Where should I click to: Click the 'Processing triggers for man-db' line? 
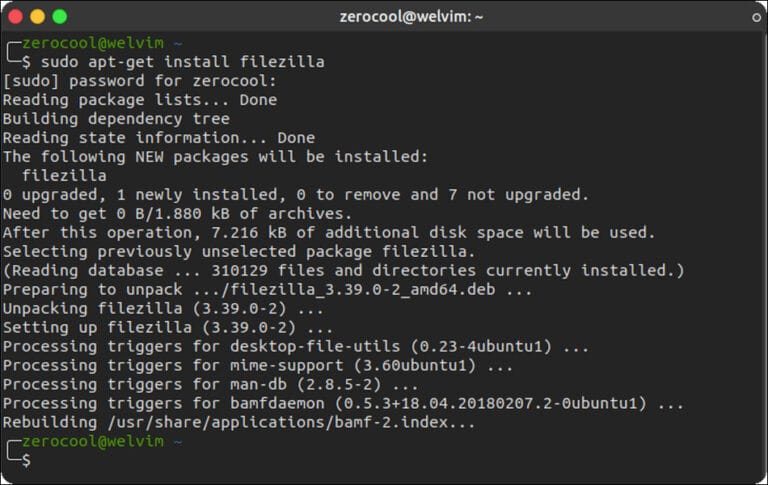pos(211,385)
